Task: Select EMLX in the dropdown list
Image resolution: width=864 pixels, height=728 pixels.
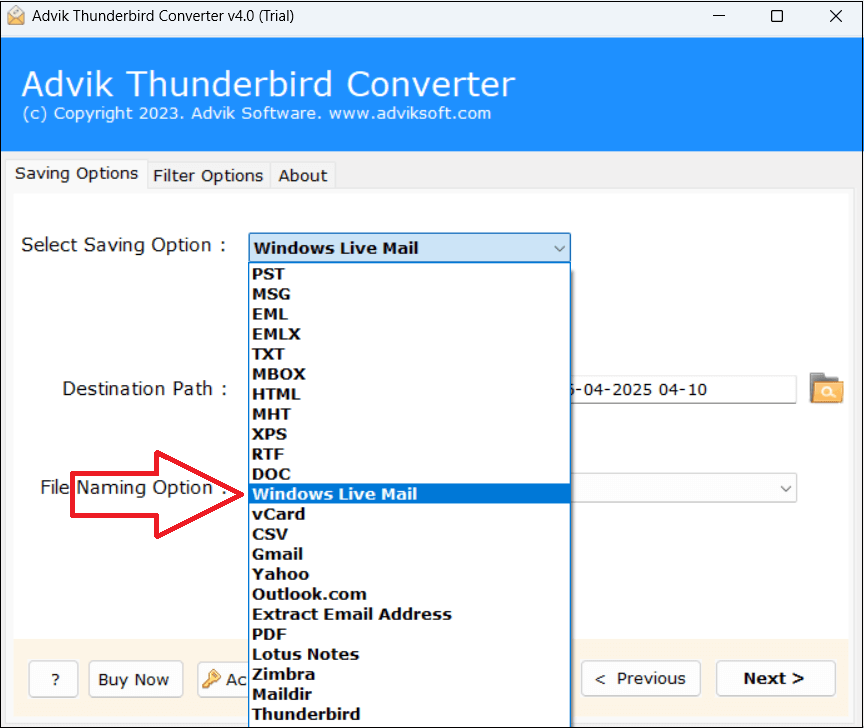Action: [x=409, y=334]
